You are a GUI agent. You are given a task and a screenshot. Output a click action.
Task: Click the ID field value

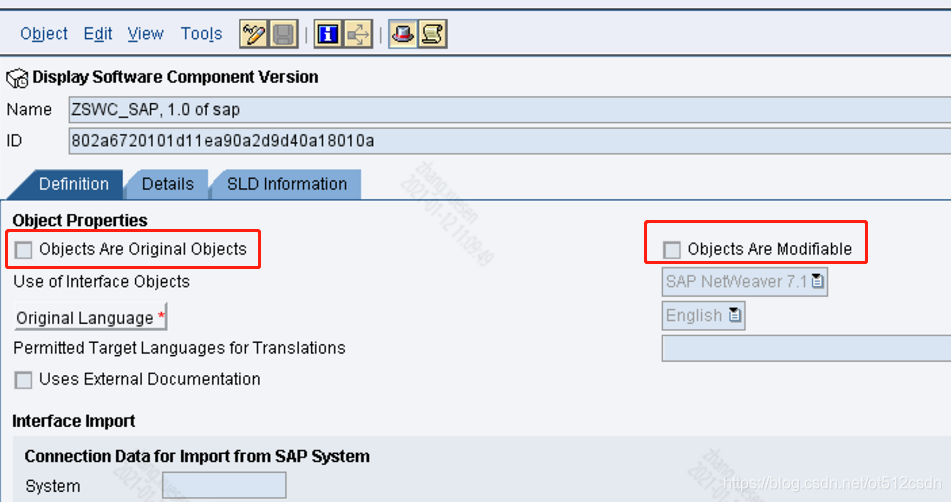tap(509, 141)
